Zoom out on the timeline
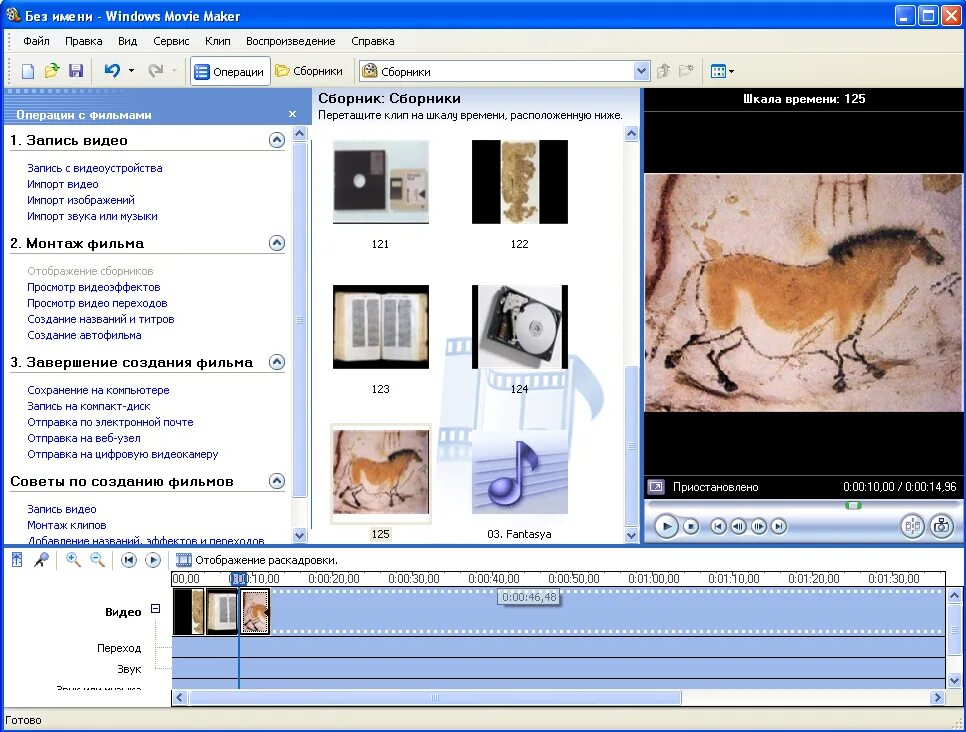 97,560
